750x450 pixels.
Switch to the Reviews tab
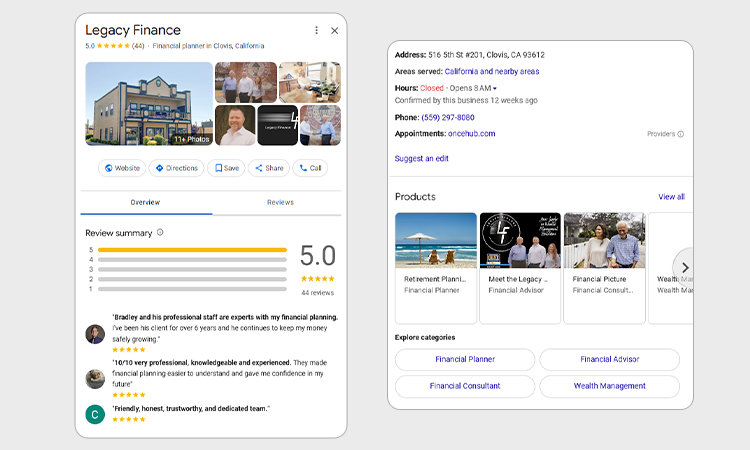coord(280,202)
